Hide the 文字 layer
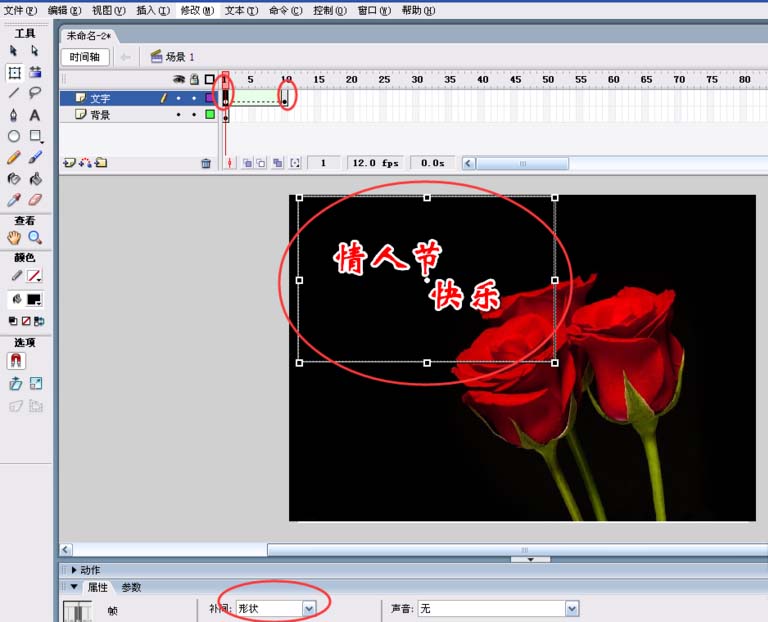Screen dimensions: 768x622 (178, 98)
